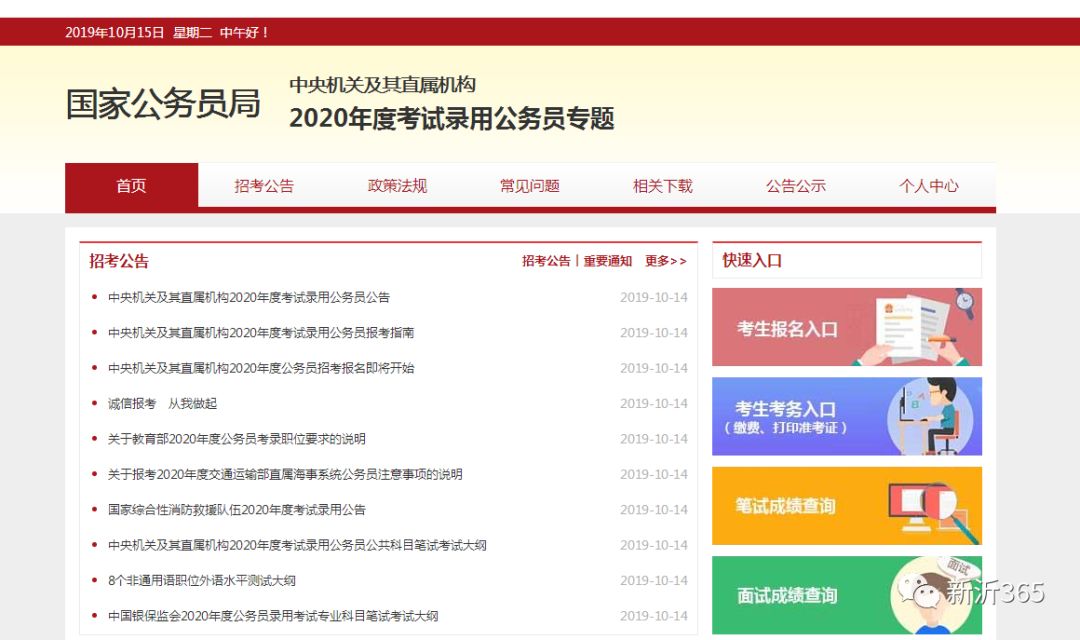Open the 相关下载 menu item
This screenshot has height=640, width=1080.
point(662,186)
